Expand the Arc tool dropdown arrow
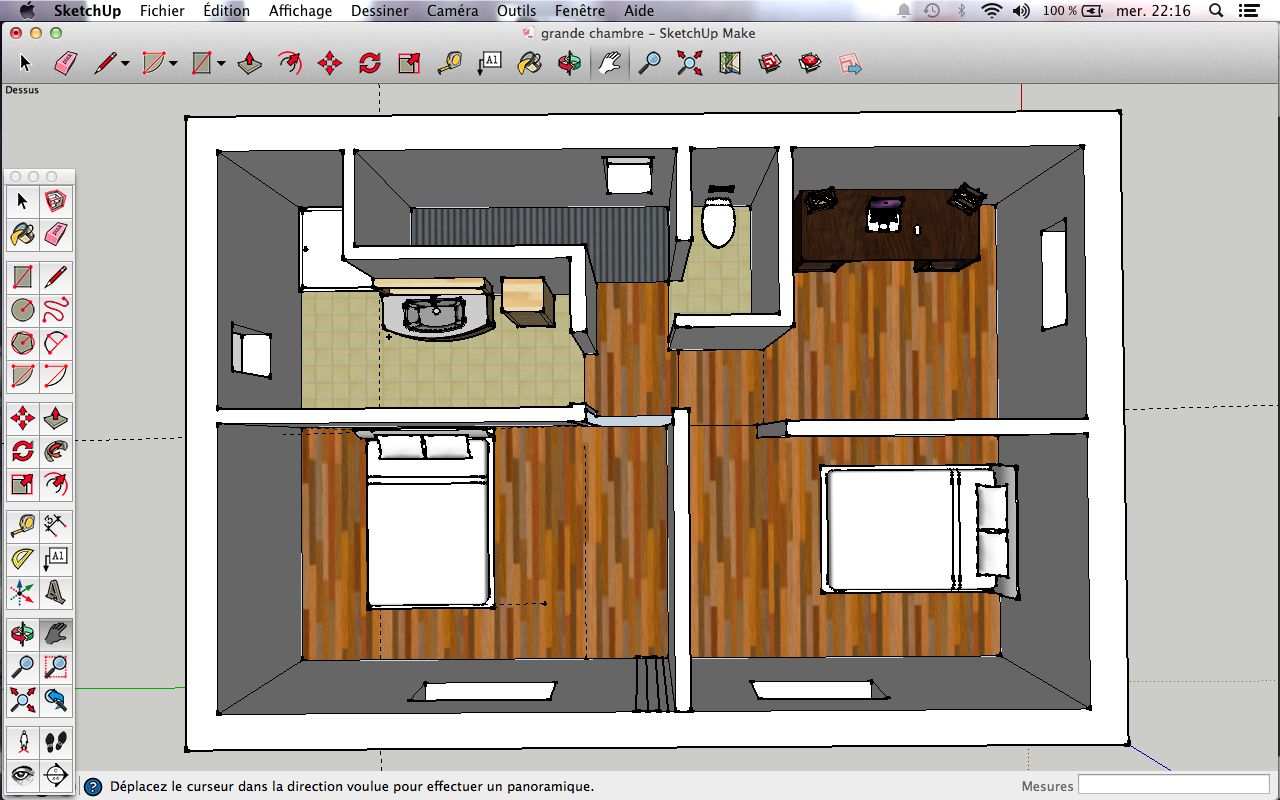The height and width of the screenshot is (800, 1280). point(173,64)
